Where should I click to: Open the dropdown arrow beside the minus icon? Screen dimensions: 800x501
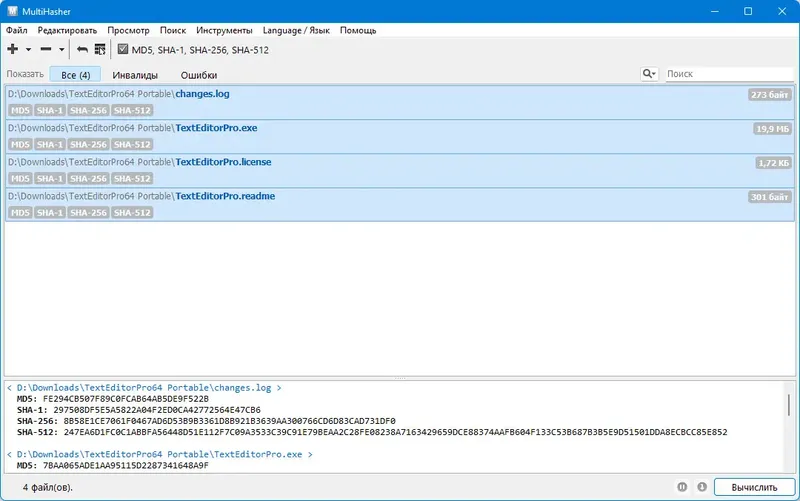coord(62,49)
